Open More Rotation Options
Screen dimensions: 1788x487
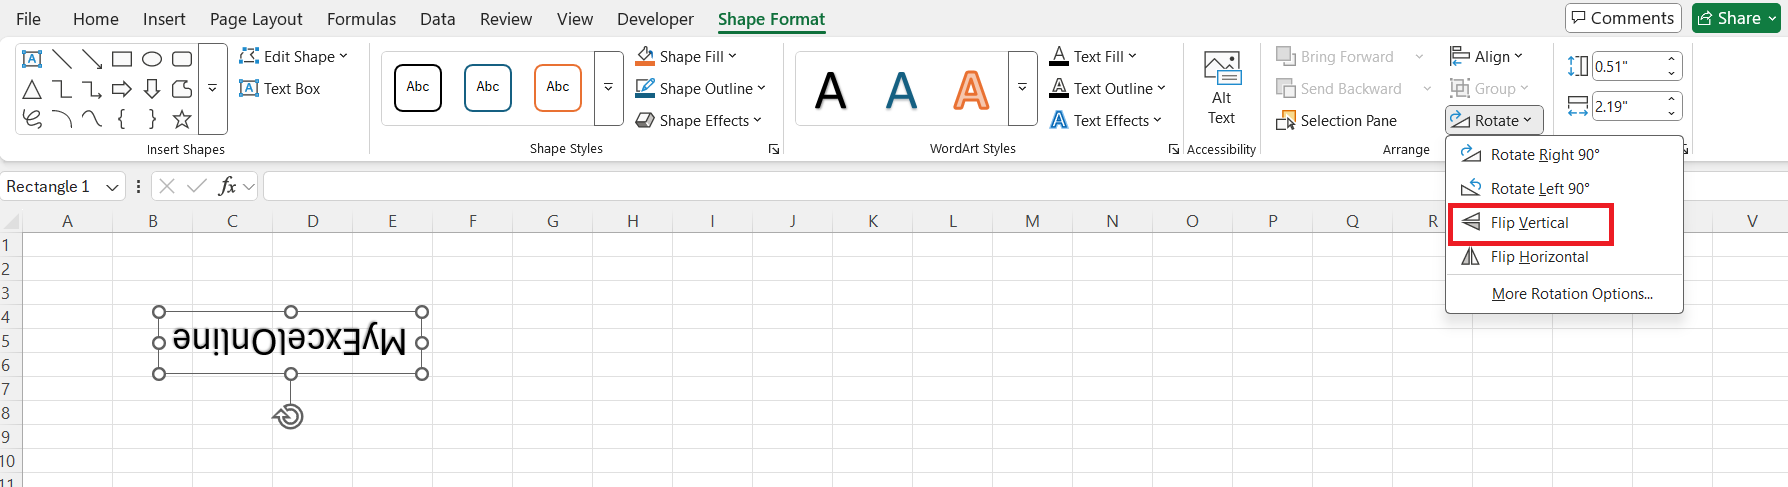pyautogui.click(x=1564, y=294)
